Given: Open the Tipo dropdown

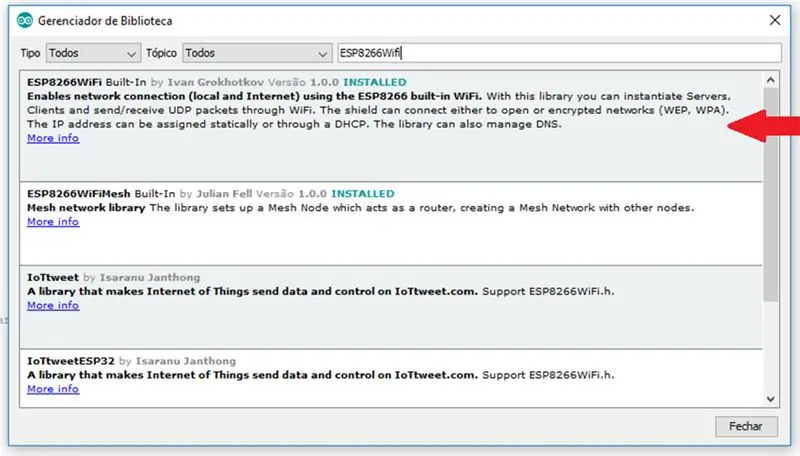Looking at the screenshot, I should [x=93, y=53].
